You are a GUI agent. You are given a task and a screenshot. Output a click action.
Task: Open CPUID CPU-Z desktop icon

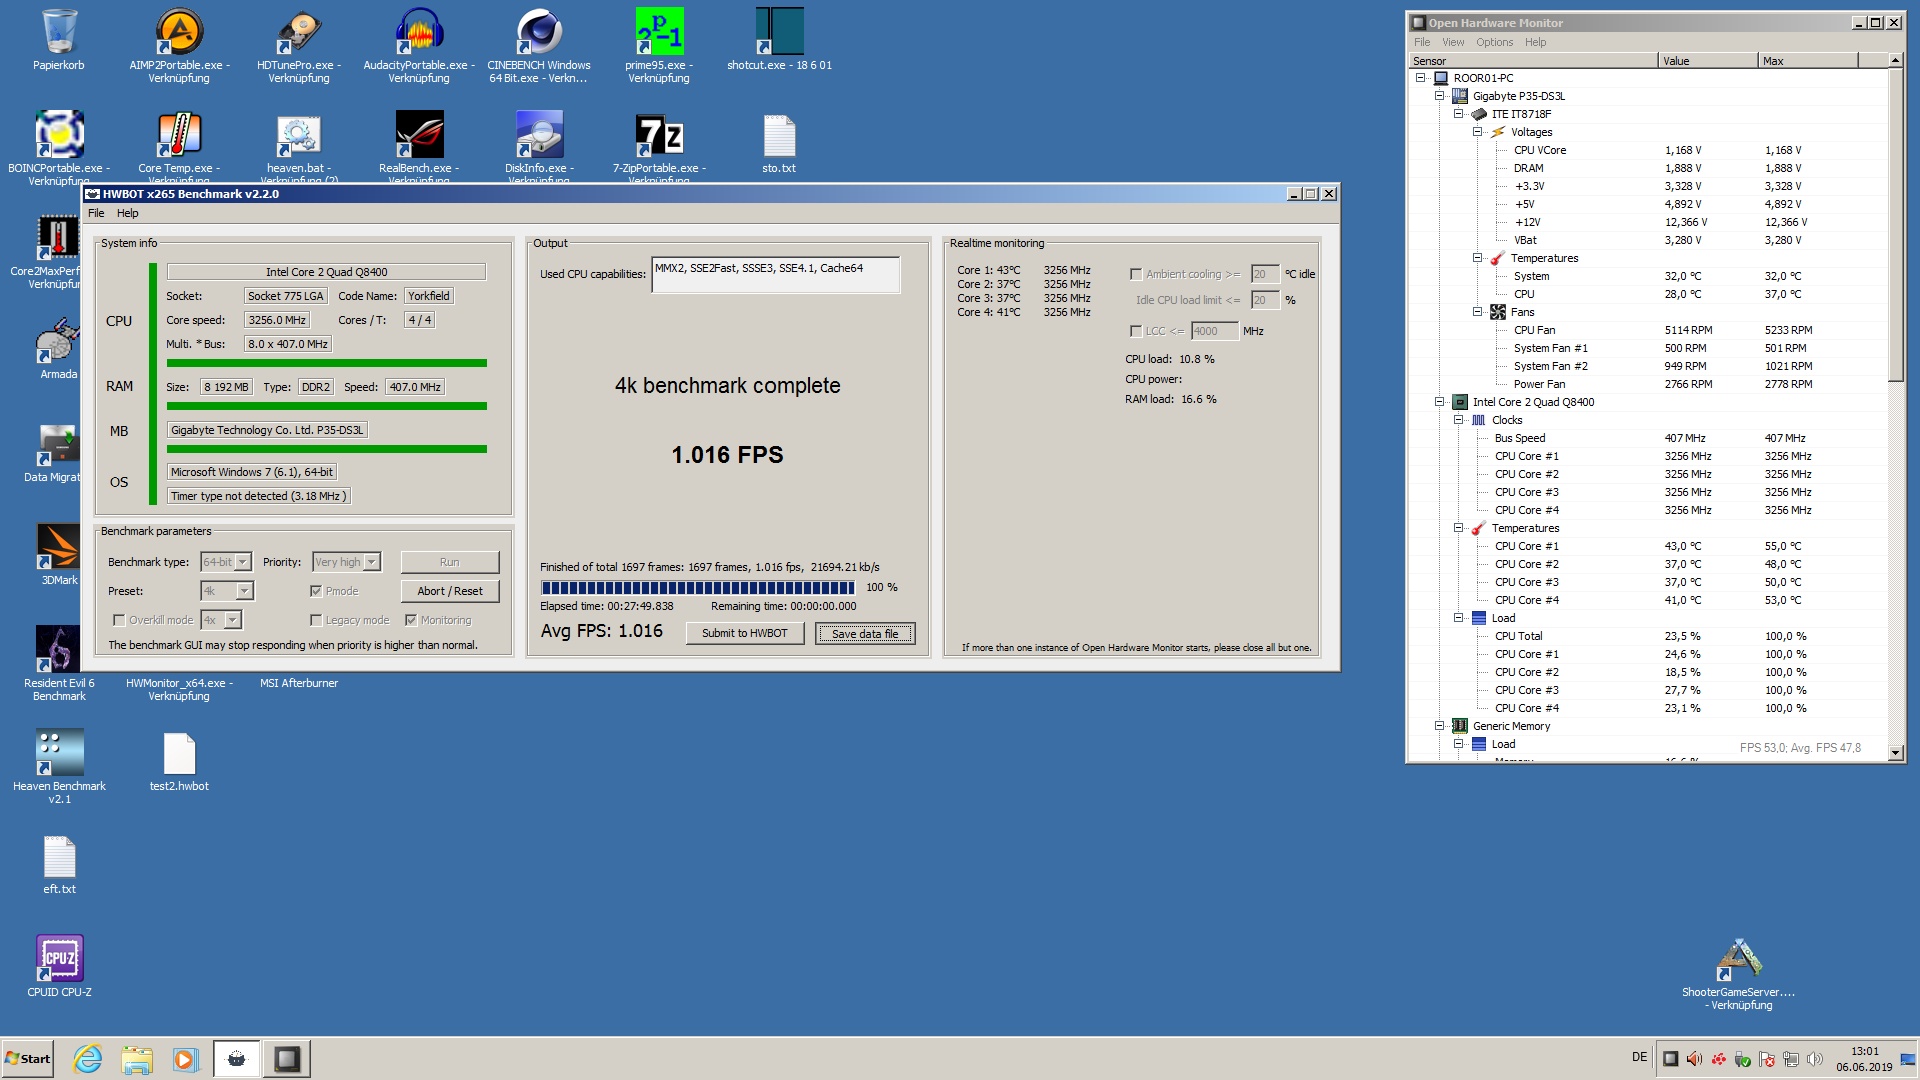pos(59,959)
